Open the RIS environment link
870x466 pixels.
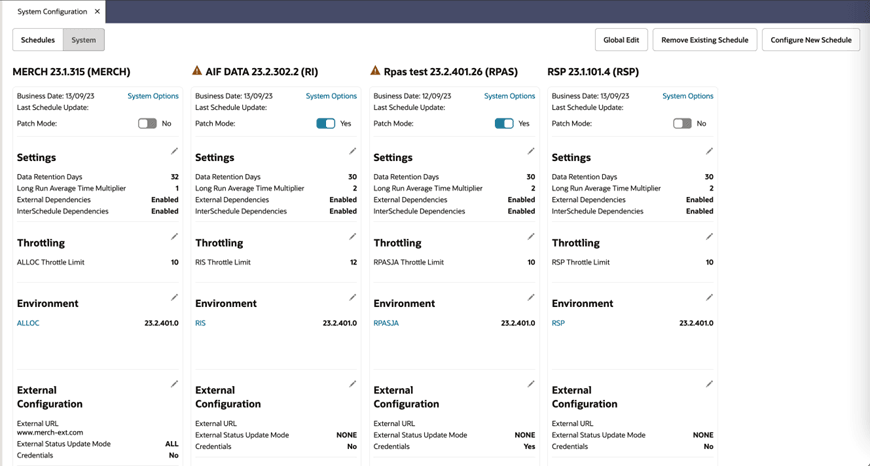[200, 323]
